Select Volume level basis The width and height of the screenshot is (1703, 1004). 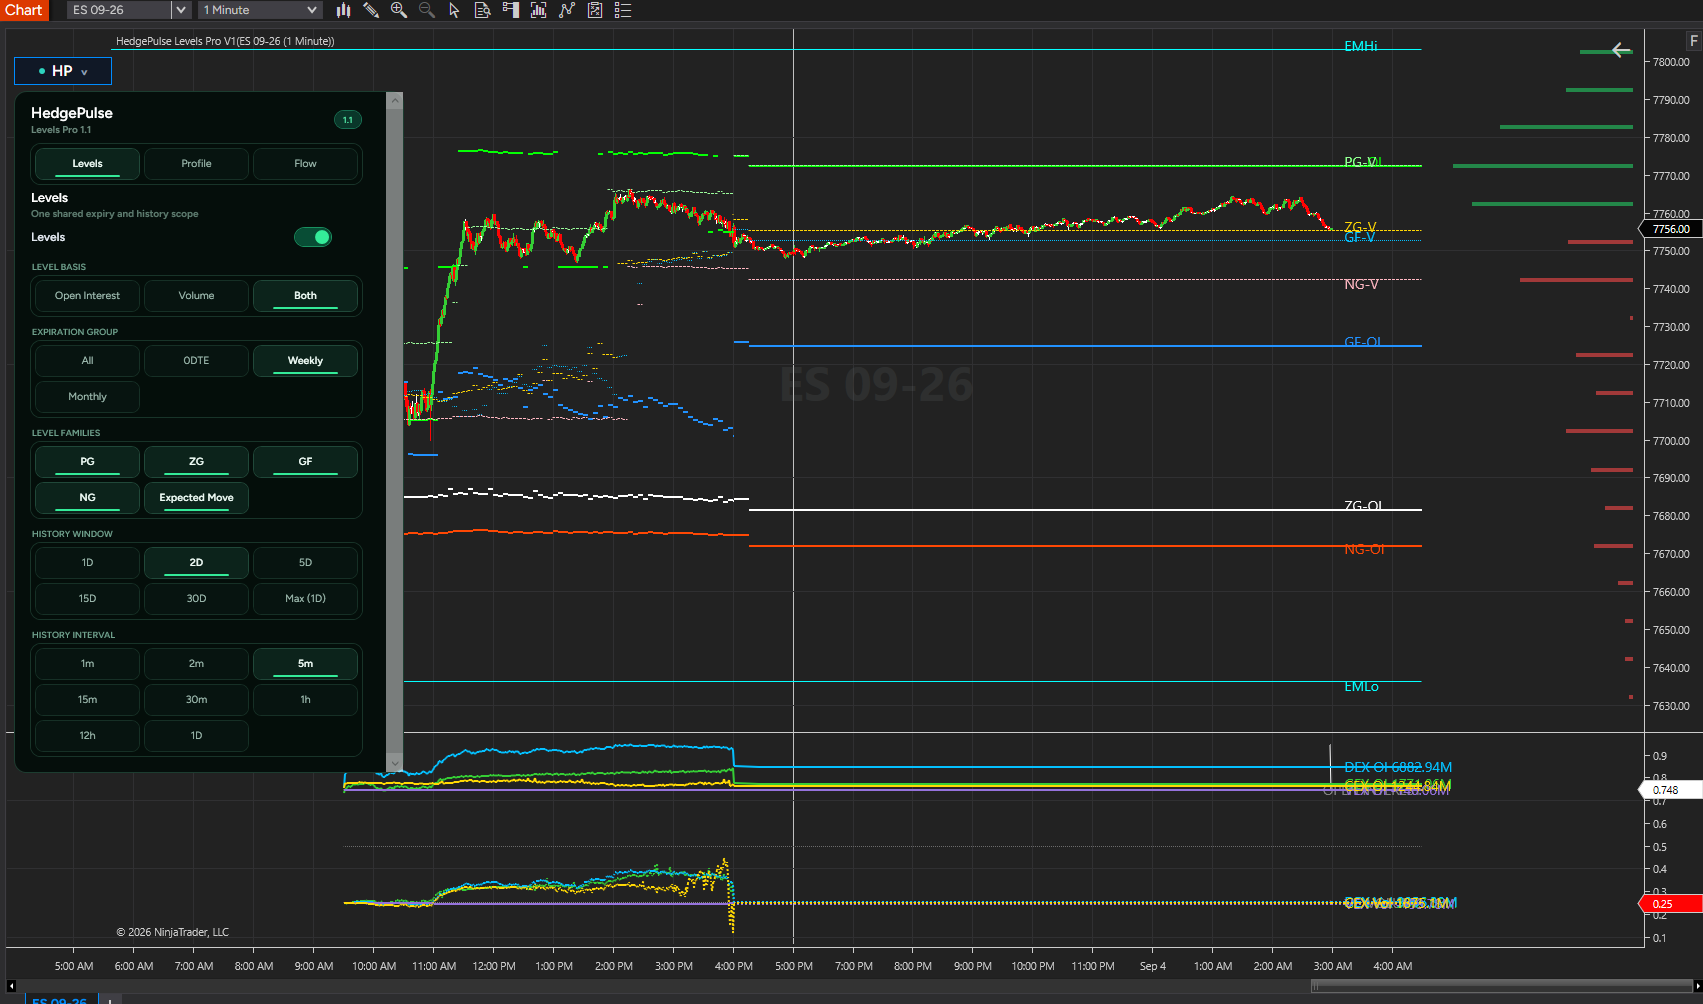[x=196, y=296]
